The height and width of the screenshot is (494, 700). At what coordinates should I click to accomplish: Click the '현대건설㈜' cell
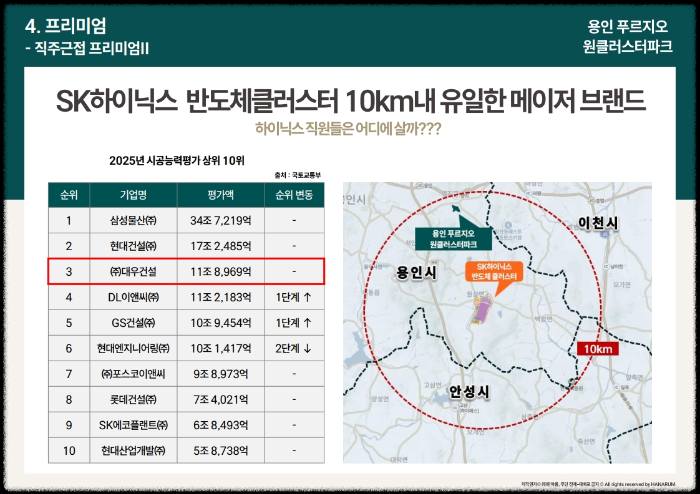coord(133,246)
